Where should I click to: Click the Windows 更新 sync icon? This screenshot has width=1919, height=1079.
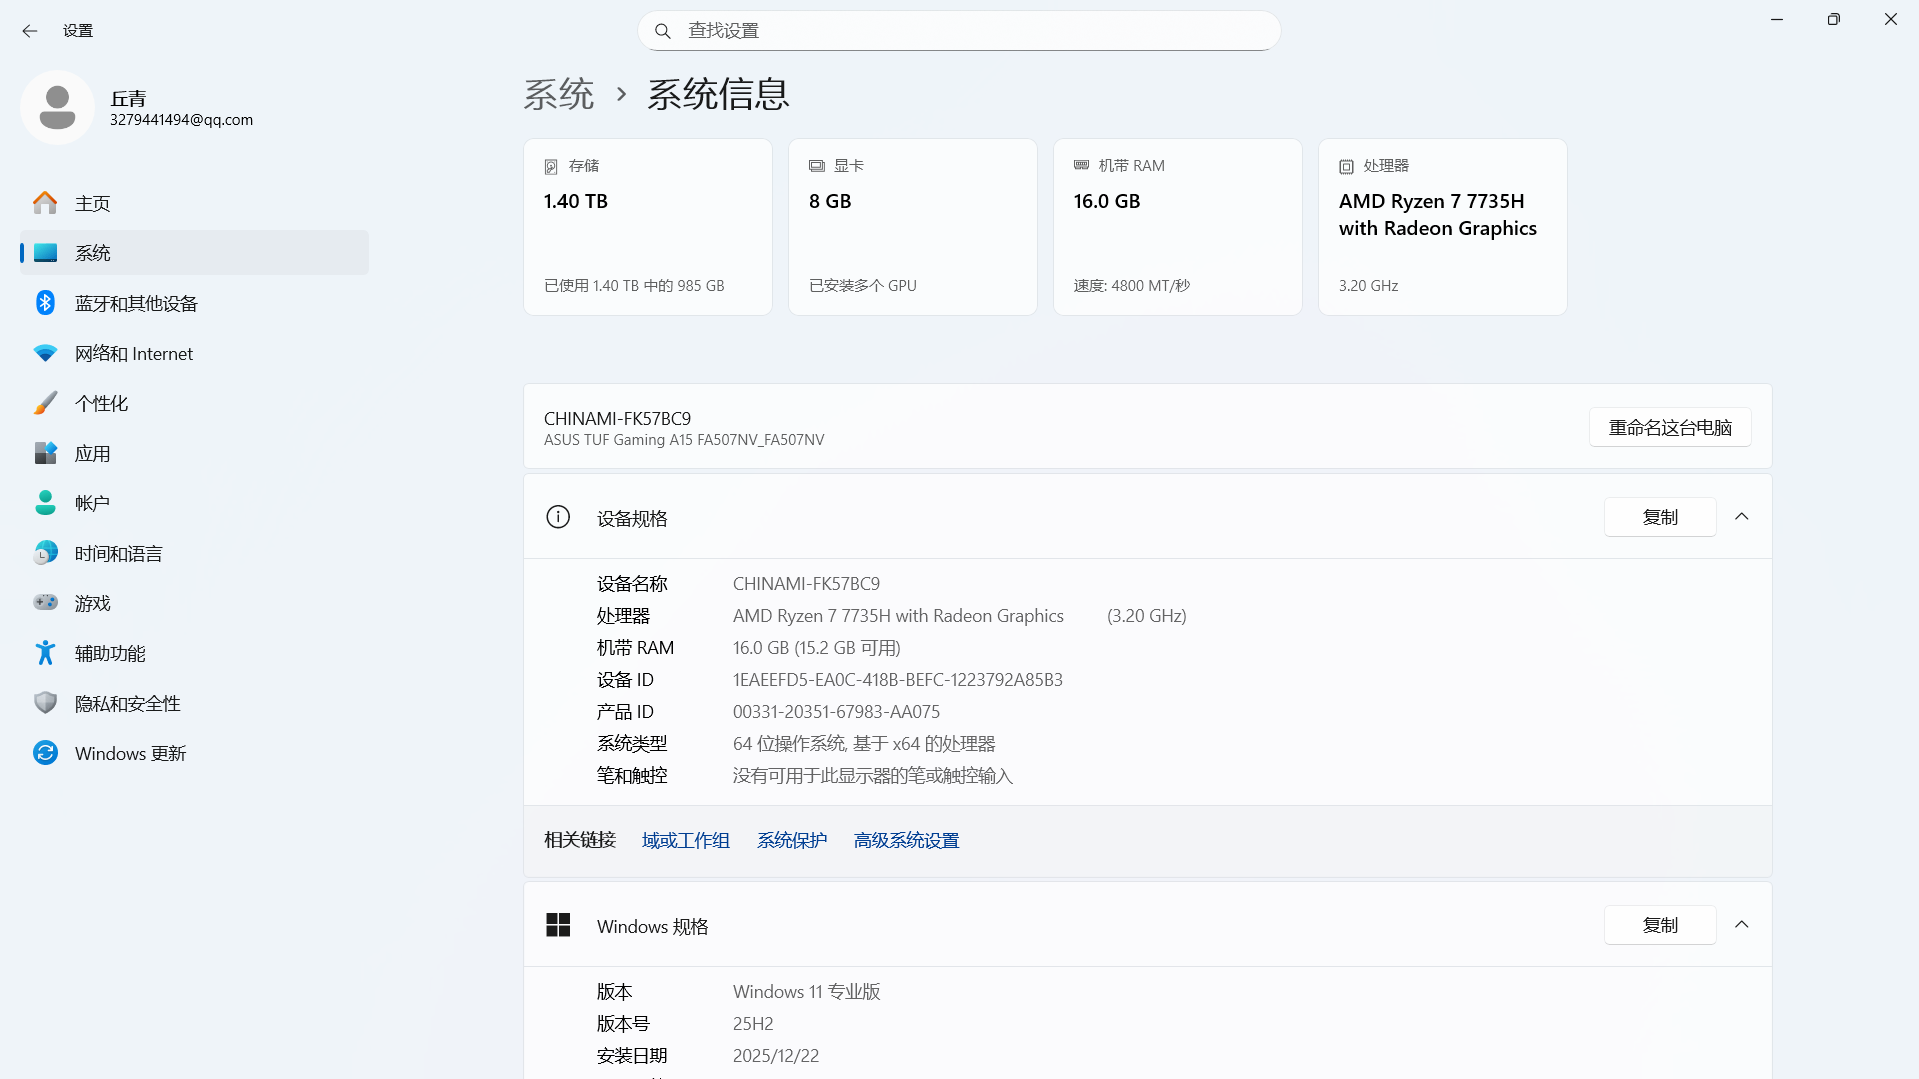pyautogui.click(x=45, y=753)
